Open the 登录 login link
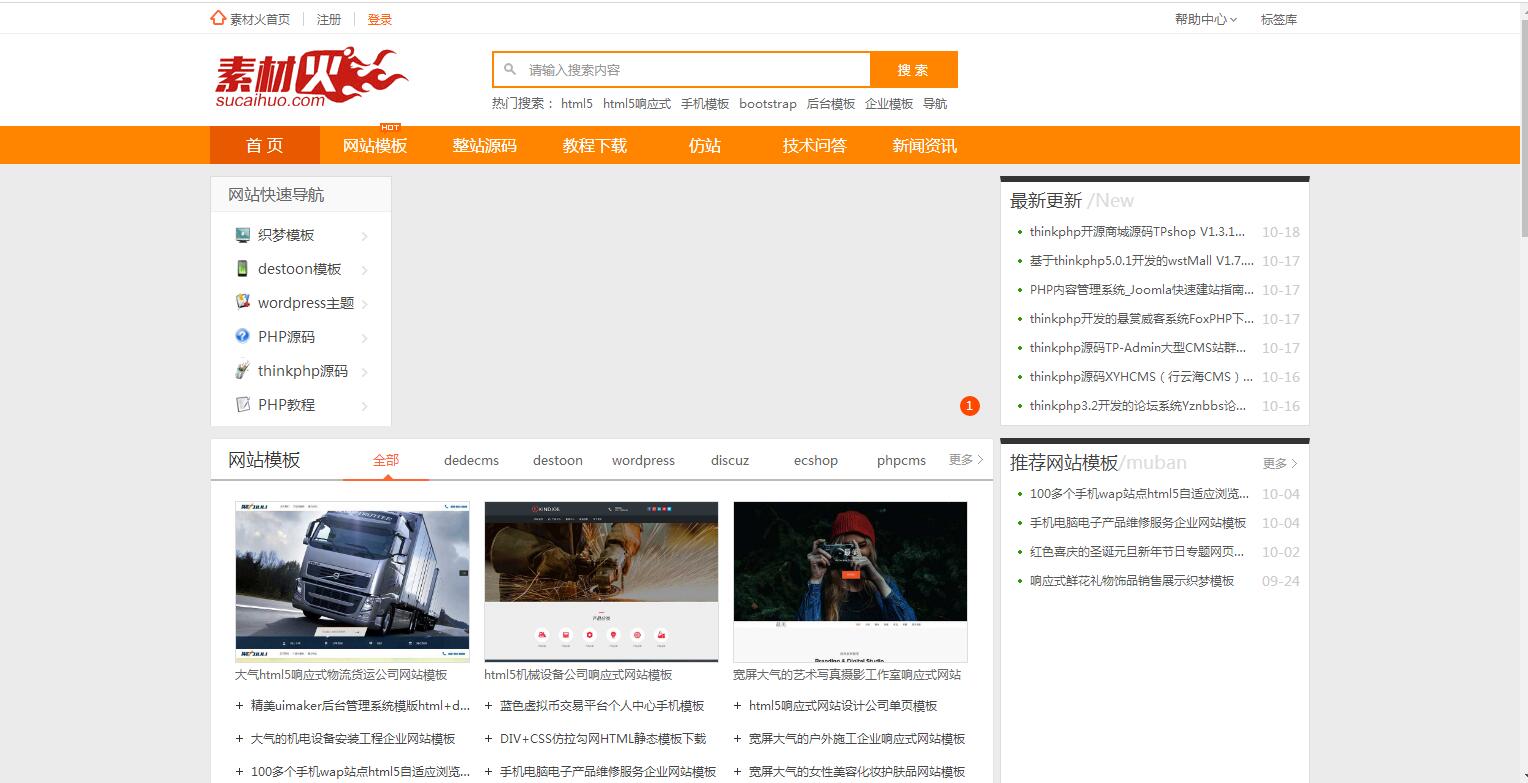 tap(380, 18)
